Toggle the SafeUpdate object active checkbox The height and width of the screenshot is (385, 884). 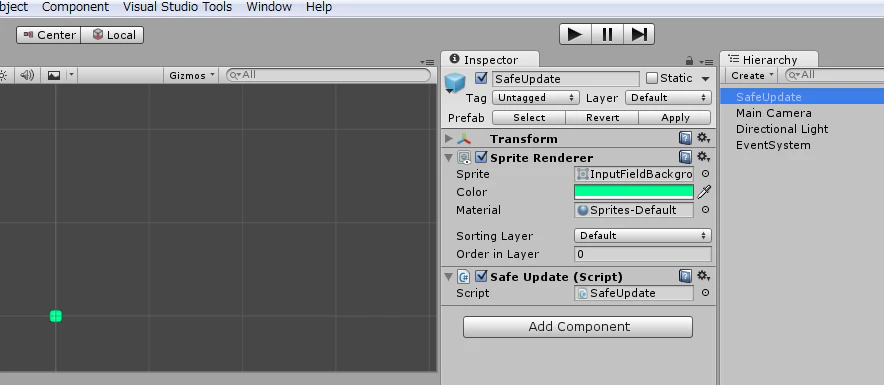point(481,78)
